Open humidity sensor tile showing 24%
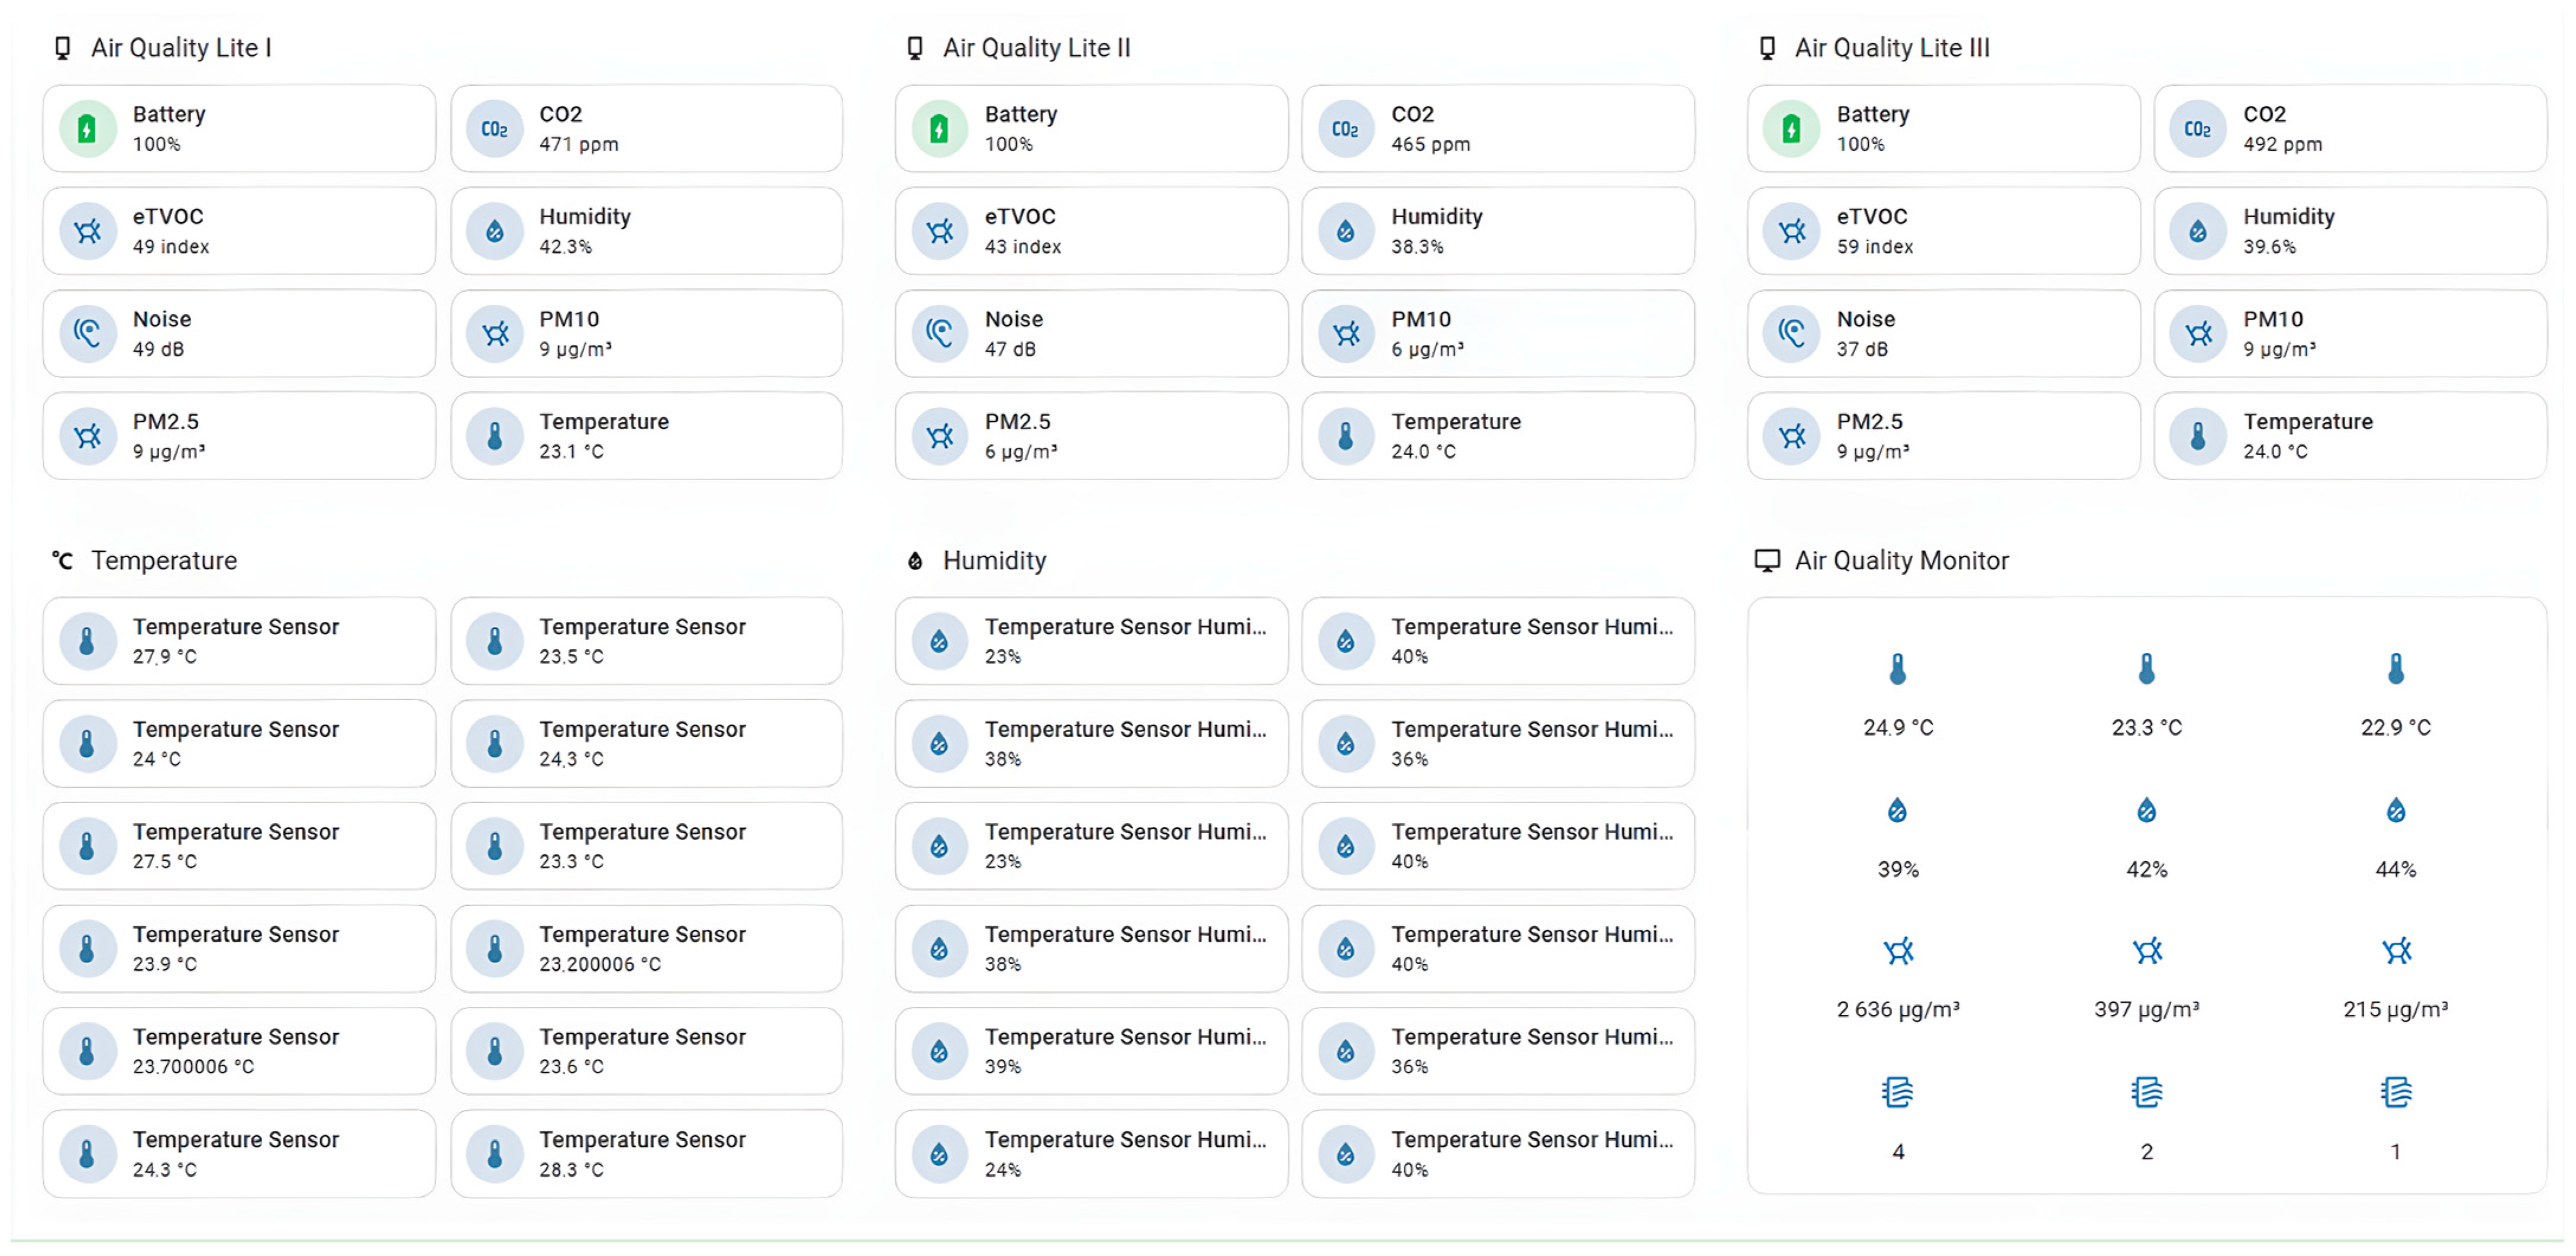This screenshot has width=2576, height=1256. coord(1090,1154)
